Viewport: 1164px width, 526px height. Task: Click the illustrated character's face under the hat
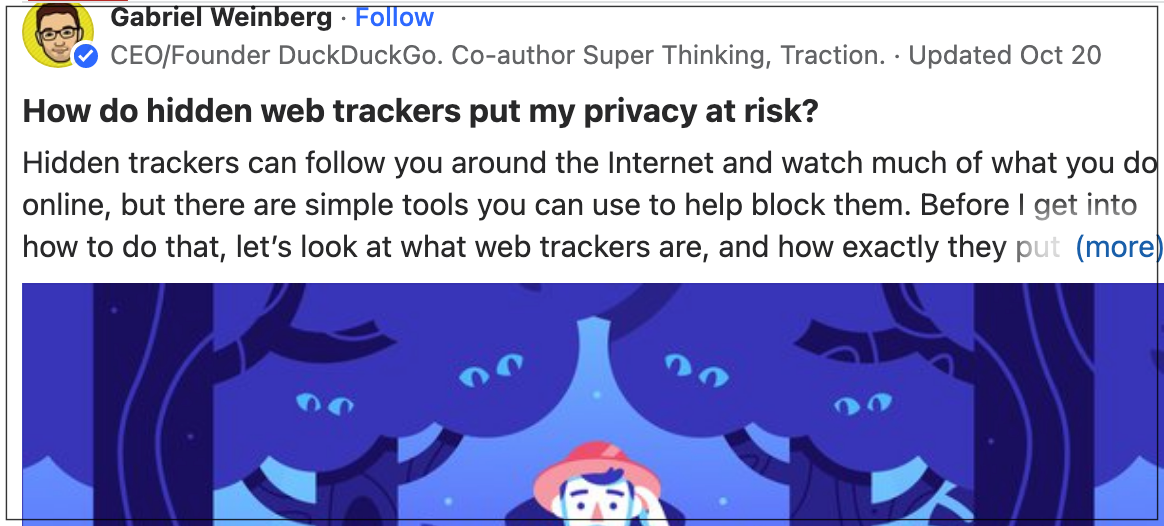pyautogui.click(x=592, y=508)
